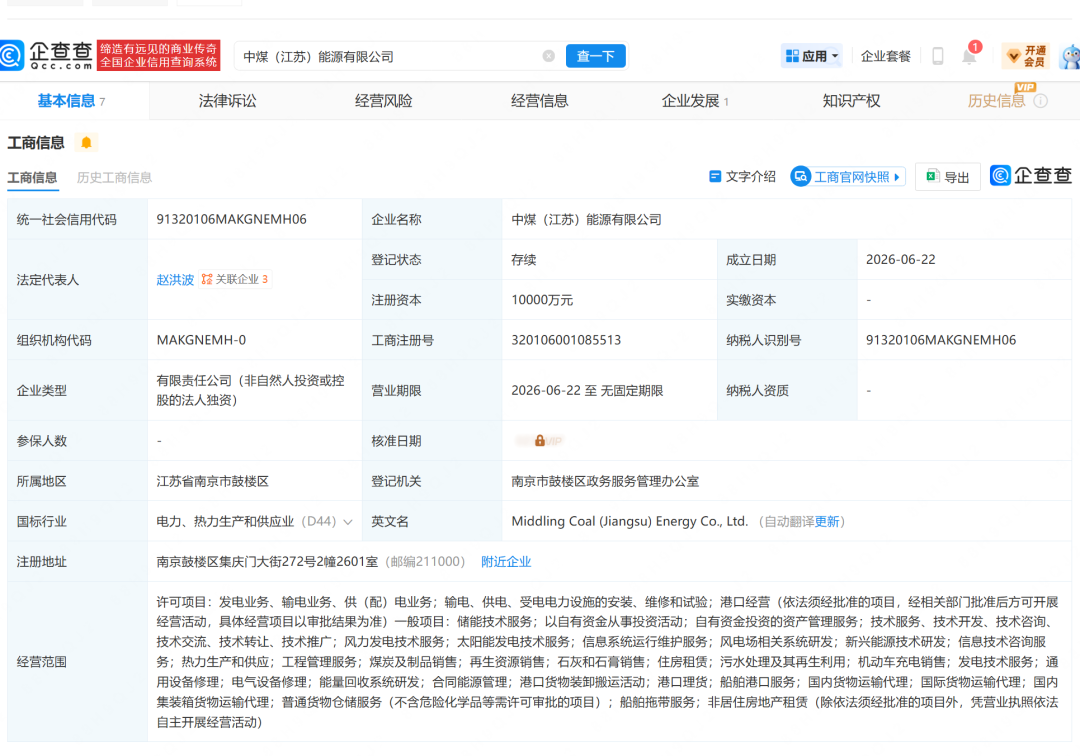Click the 法定代表人 label cell
The width and height of the screenshot is (1080, 756).
[x=77, y=280]
